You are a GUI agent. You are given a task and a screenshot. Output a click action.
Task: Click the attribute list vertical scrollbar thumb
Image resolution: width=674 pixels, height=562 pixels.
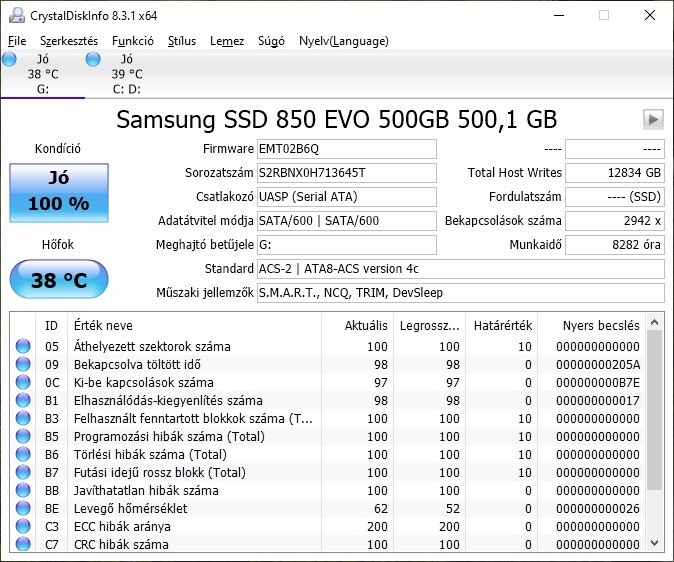click(654, 410)
